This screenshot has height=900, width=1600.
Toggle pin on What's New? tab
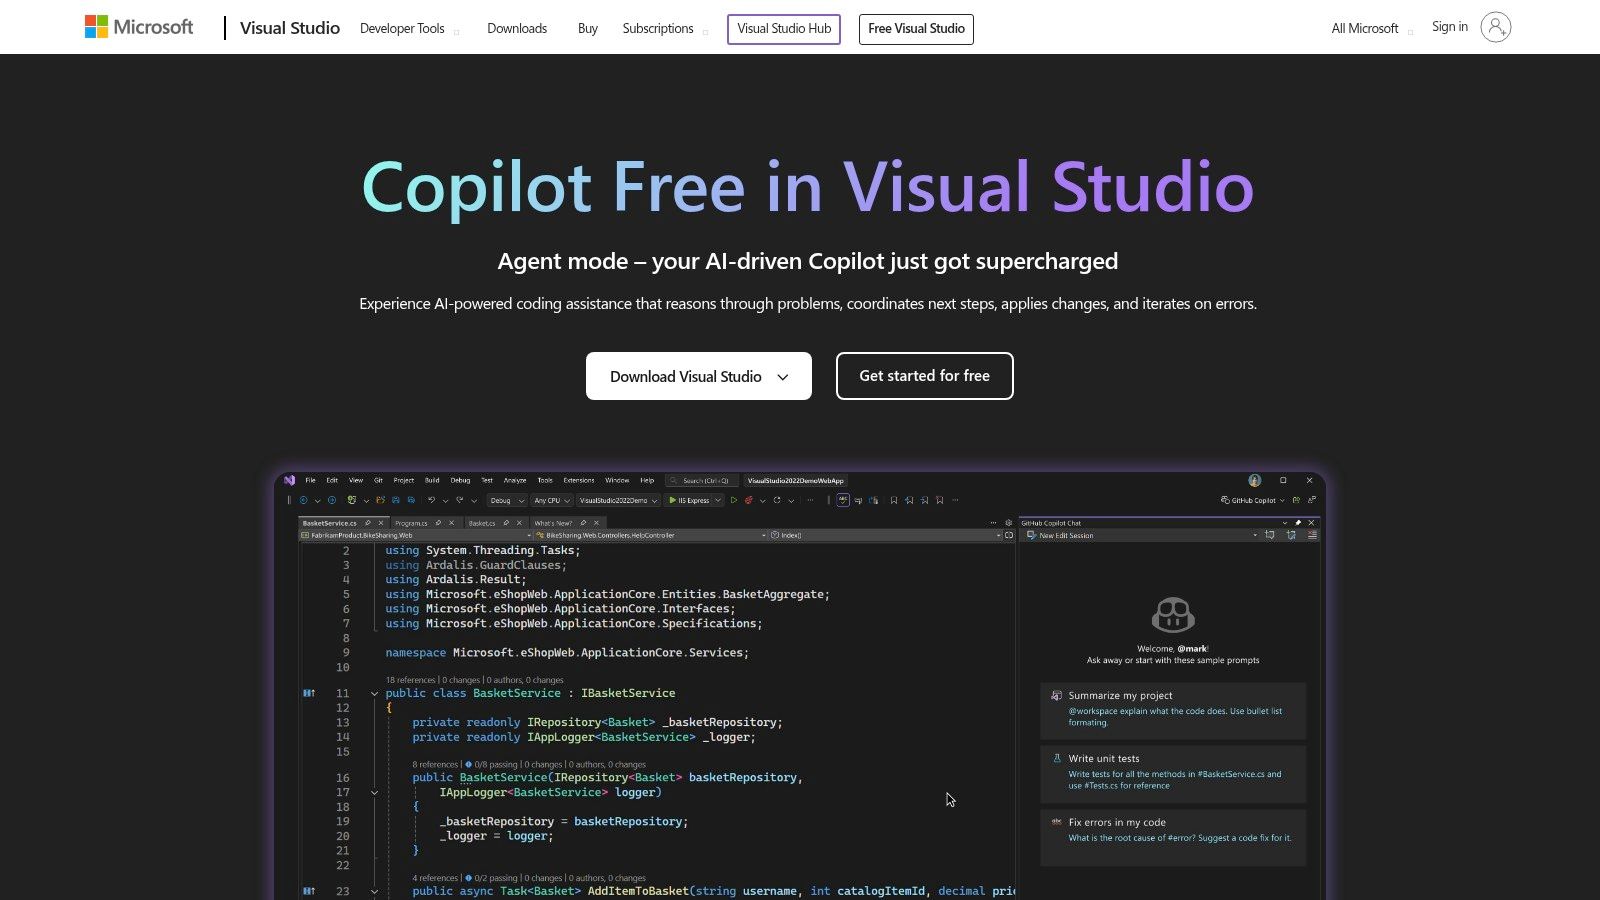click(x=583, y=523)
